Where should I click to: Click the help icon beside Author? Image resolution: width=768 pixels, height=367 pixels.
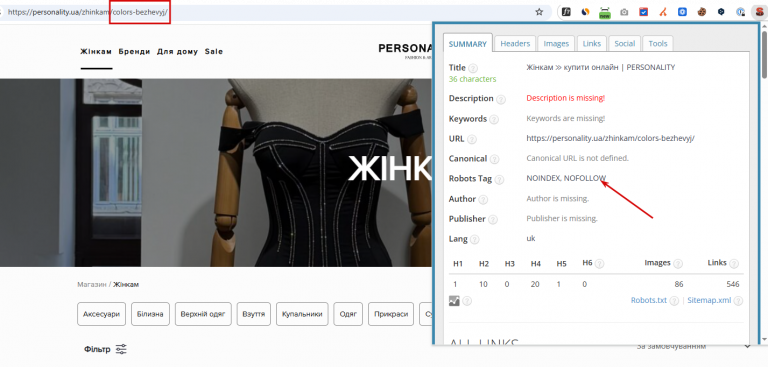tap(483, 199)
